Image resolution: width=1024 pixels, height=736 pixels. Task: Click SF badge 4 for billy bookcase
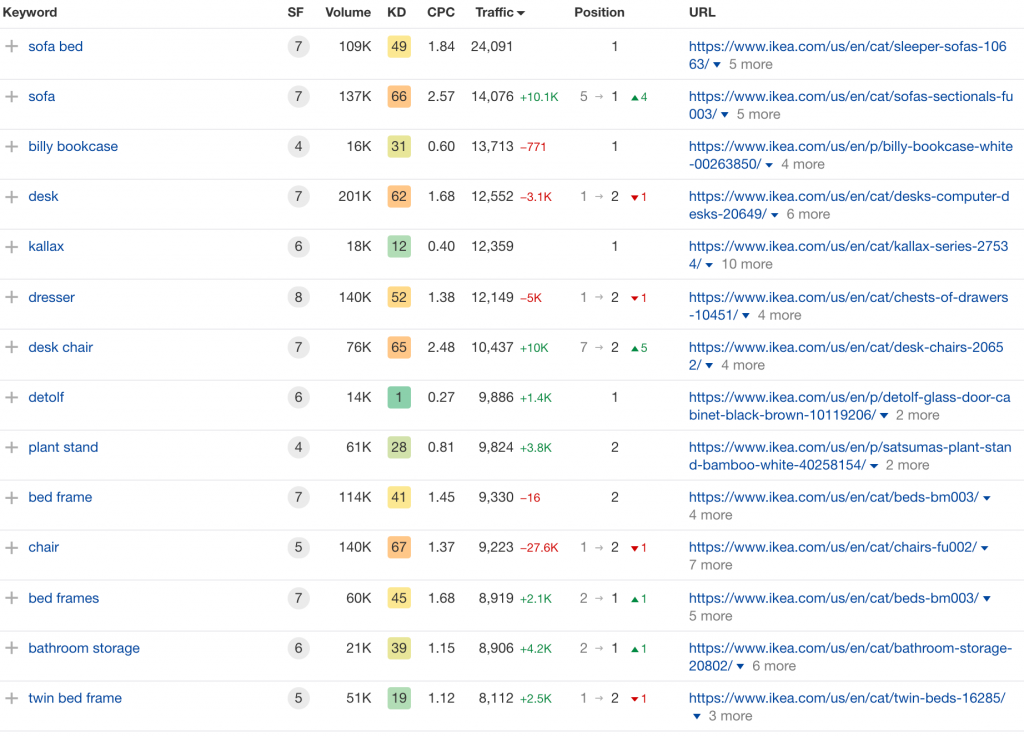(298, 146)
